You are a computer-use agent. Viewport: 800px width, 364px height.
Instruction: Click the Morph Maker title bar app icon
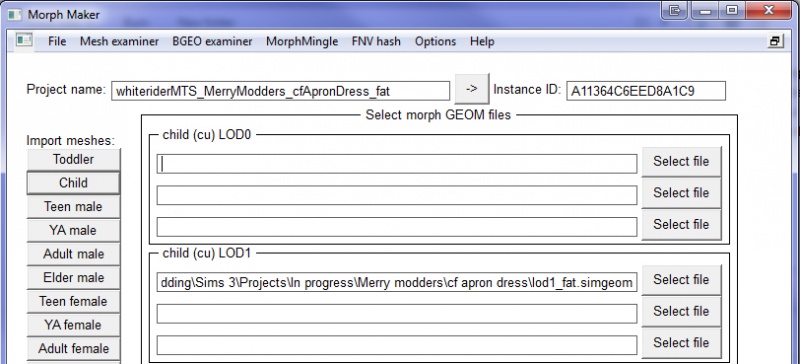pos(14,14)
